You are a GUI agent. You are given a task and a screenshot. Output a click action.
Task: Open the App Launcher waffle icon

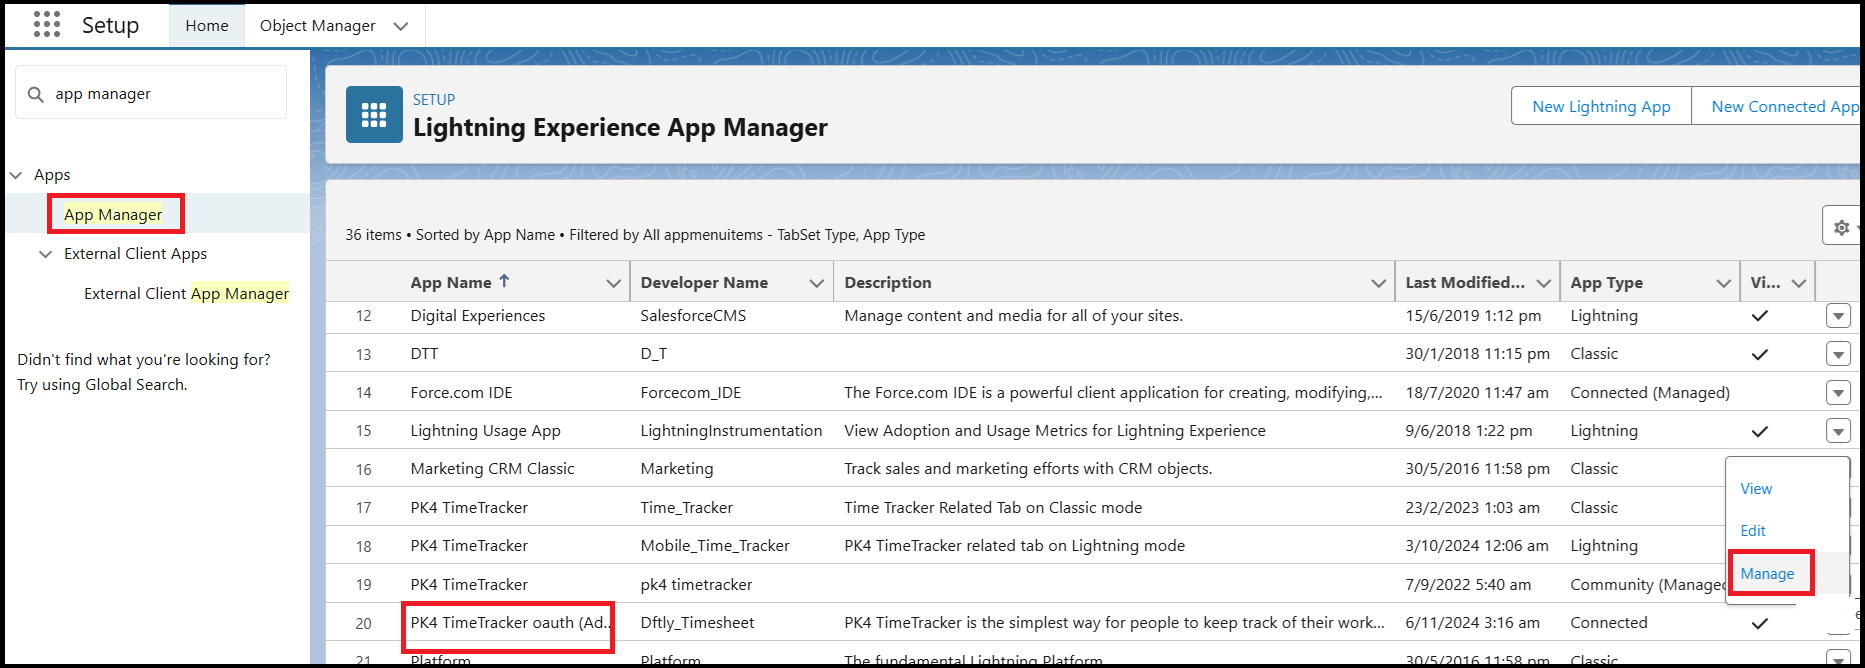tap(47, 25)
